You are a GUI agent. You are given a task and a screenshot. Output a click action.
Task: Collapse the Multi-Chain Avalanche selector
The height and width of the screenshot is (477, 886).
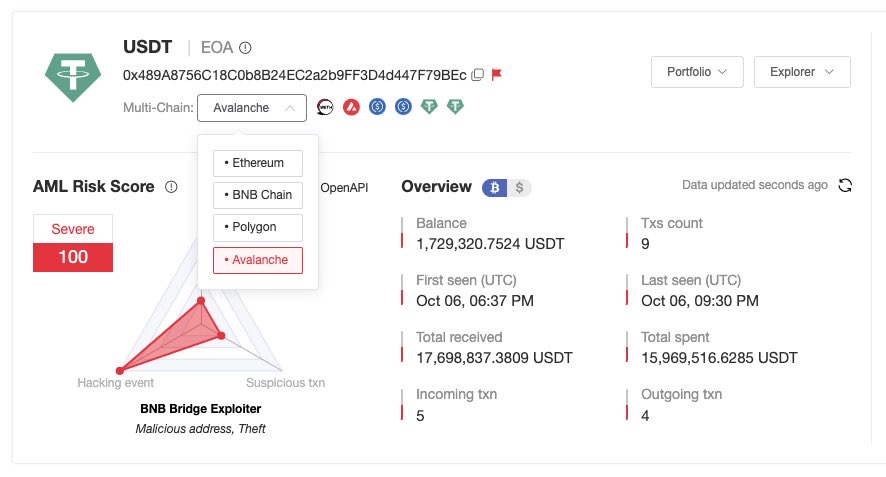click(x=251, y=108)
